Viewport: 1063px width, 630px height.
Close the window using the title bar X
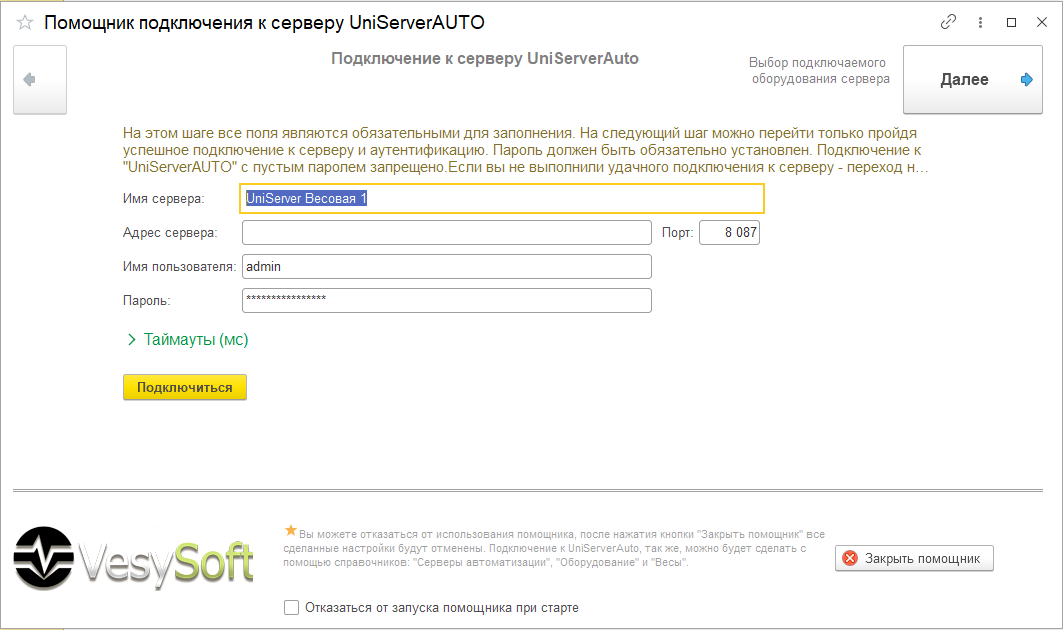coord(1041,22)
